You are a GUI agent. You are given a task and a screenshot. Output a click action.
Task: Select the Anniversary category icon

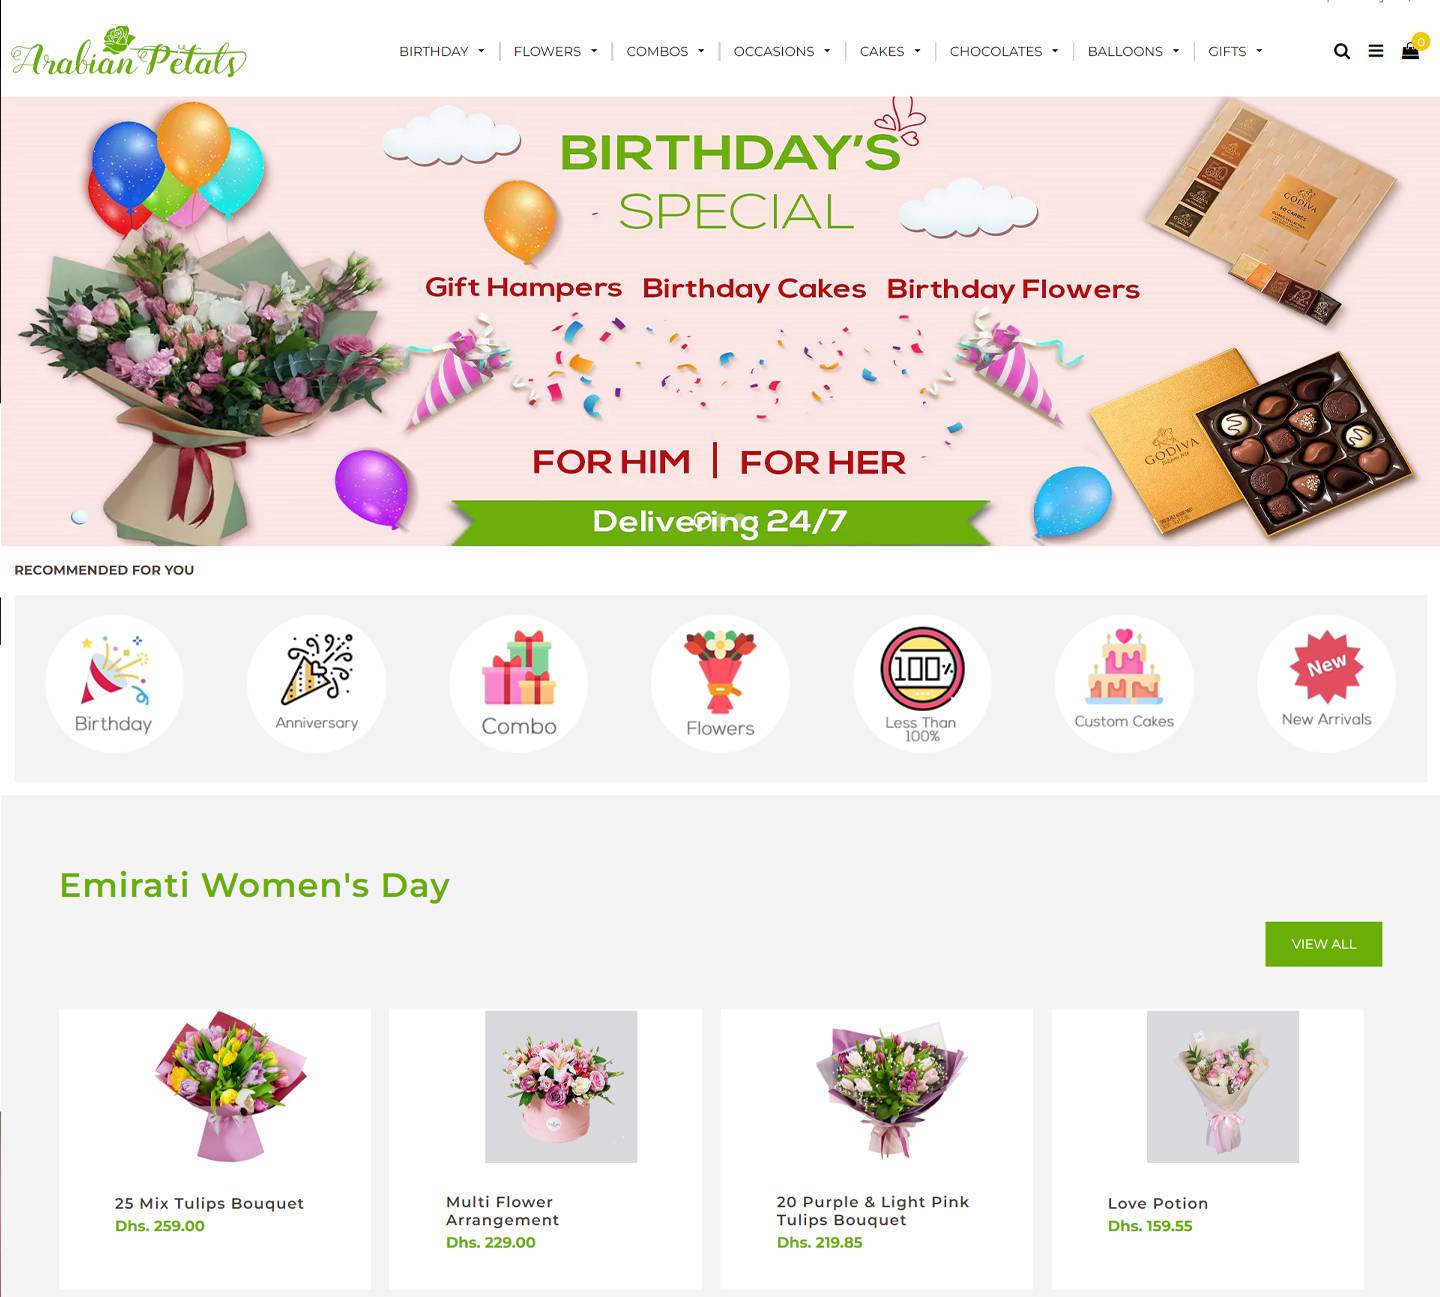317,683
